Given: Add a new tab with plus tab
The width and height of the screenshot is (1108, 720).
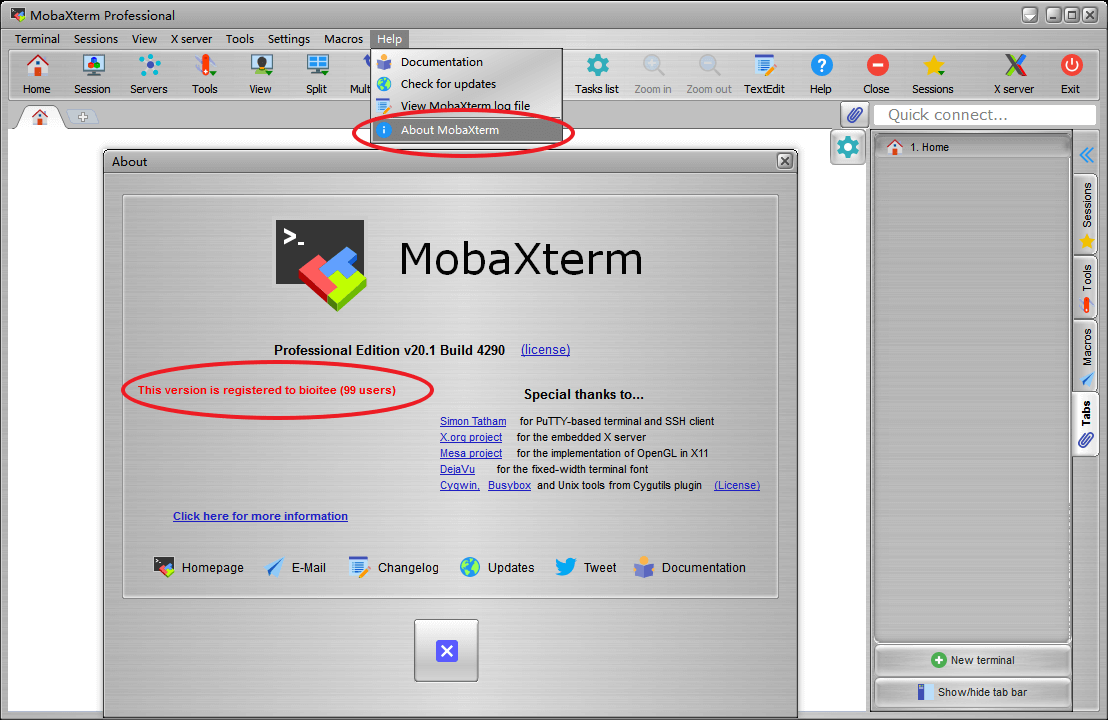Looking at the screenshot, I should 83,117.
